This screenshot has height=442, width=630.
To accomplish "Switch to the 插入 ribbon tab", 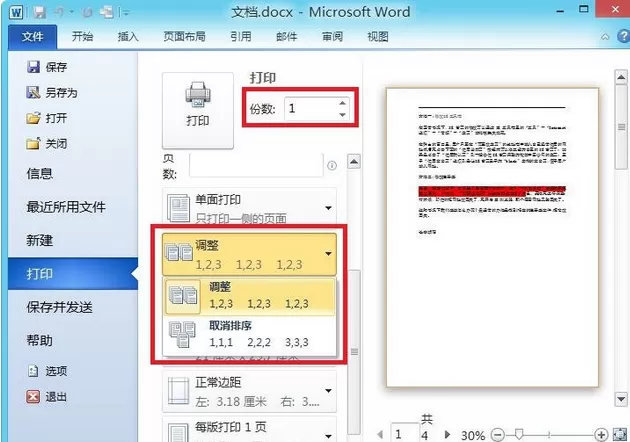I will 128,37.
